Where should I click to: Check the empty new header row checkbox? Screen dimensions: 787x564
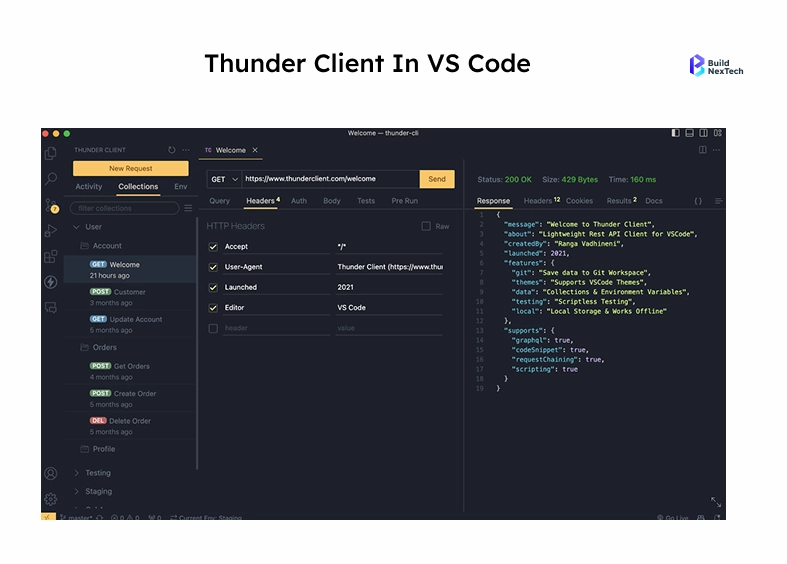(x=213, y=328)
